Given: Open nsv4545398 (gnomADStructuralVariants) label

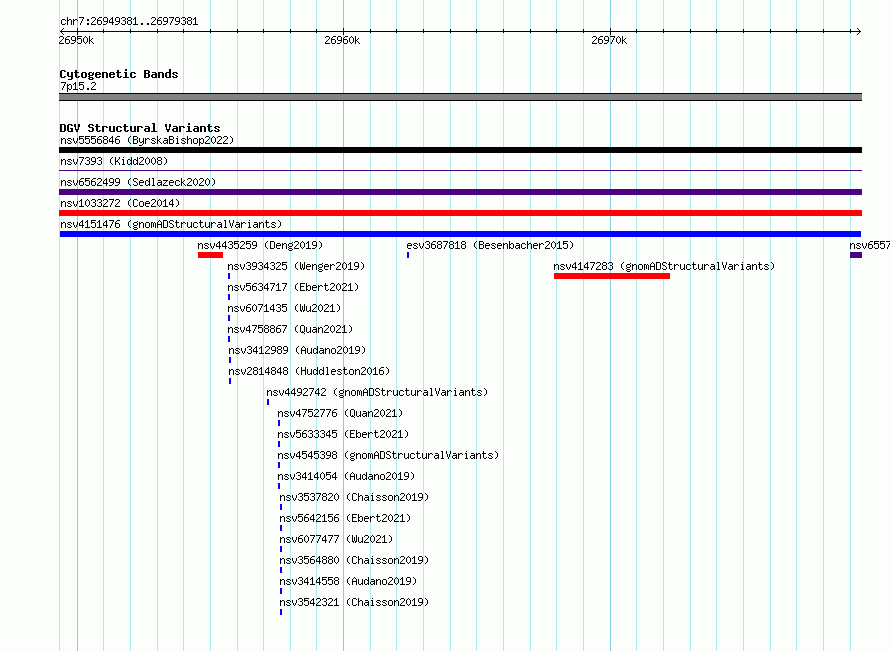Looking at the screenshot, I should [x=388, y=455].
